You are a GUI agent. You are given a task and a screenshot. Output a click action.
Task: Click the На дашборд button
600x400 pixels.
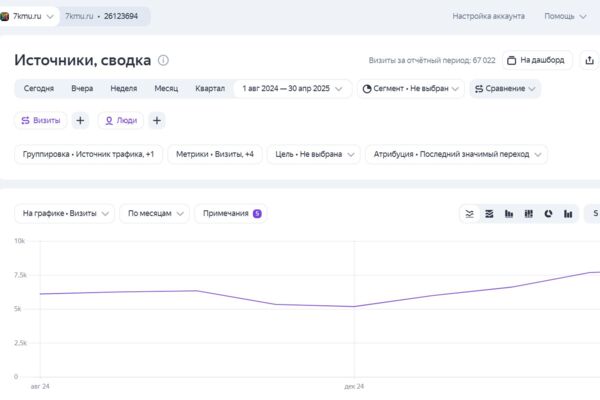[537, 60]
